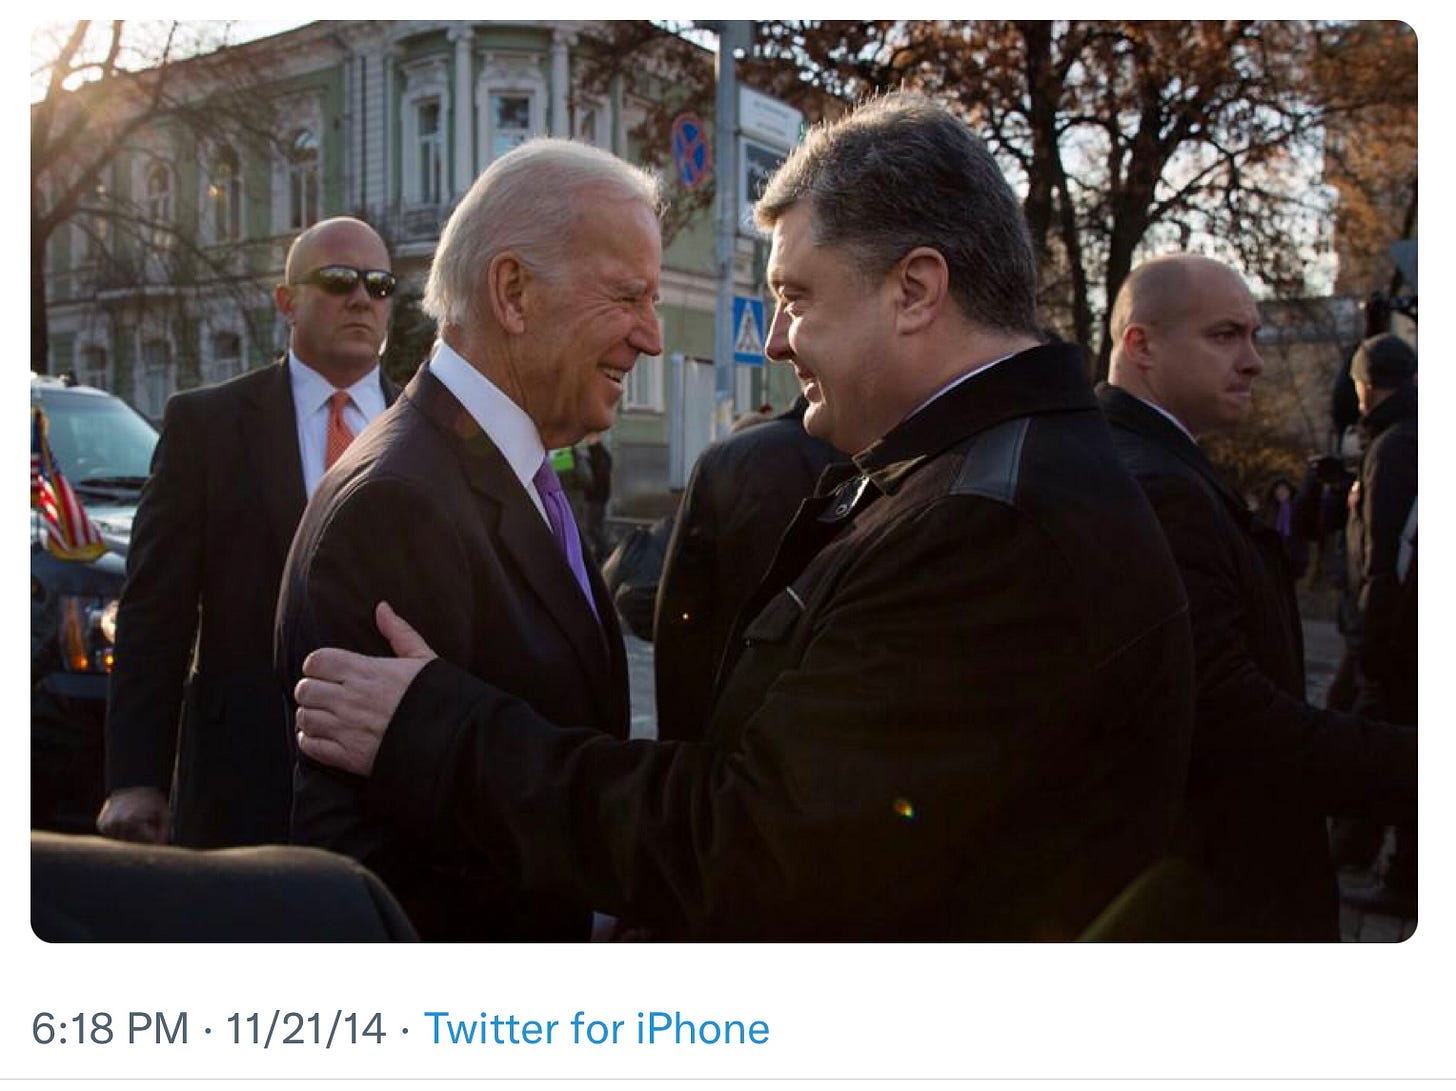The image size is (1456, 1091).
Task: Click the 6:18 PM tweet timestamp
Action: click(x=110, y=1028)
